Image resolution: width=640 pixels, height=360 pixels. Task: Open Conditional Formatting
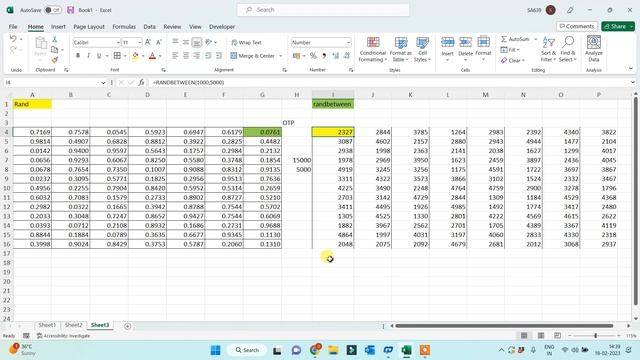click(372, 49)
